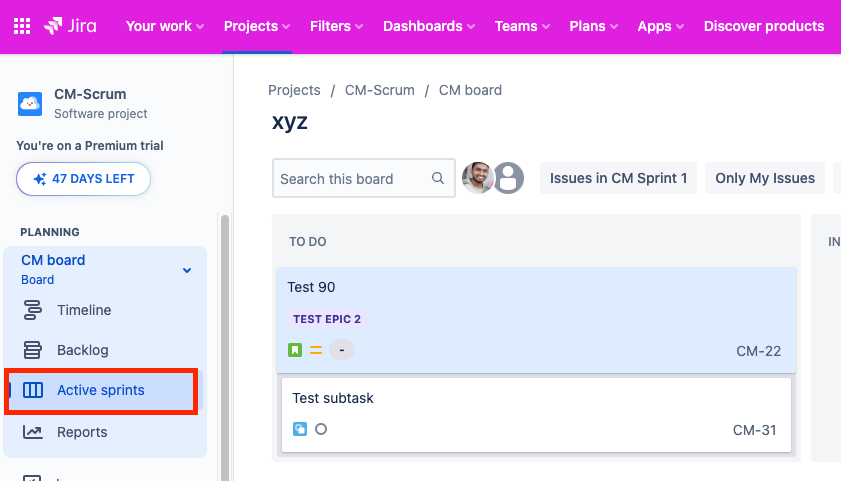Open the app switcher grid icon

tap(22, 26)
